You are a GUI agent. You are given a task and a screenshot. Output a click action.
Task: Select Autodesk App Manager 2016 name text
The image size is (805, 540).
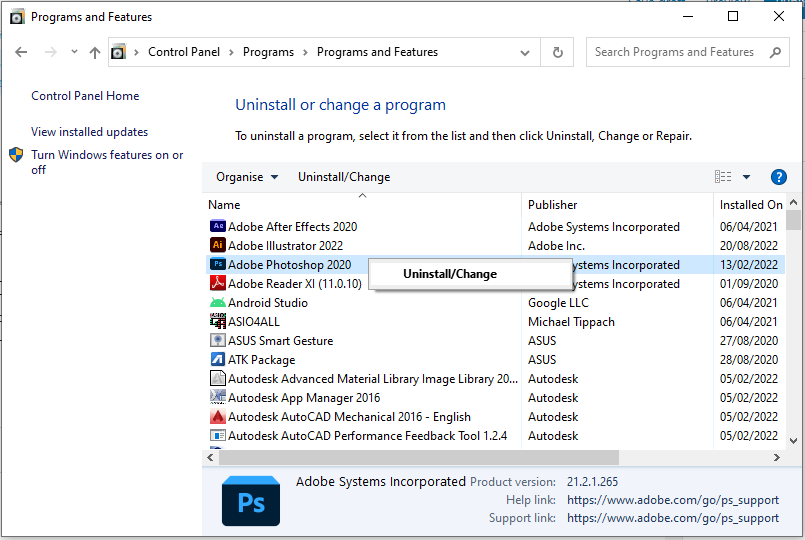click(304, 398)
